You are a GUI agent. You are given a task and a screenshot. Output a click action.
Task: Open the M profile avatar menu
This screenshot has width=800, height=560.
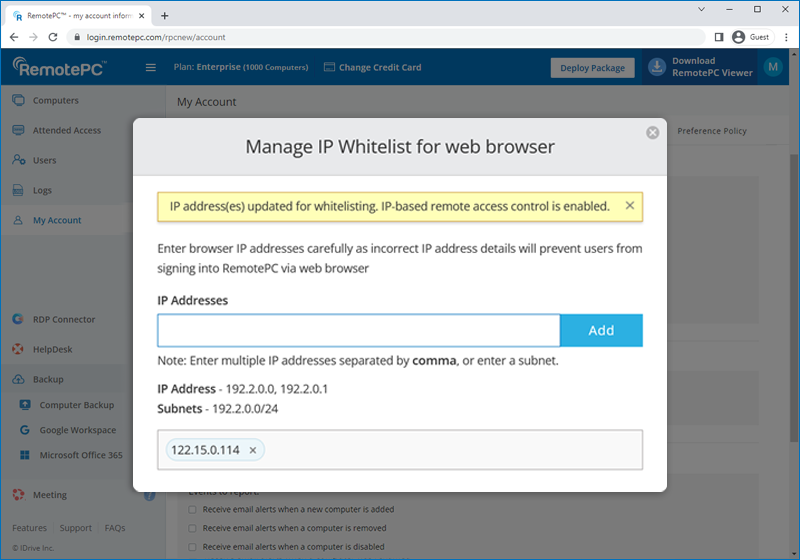[x=772, y=67]
